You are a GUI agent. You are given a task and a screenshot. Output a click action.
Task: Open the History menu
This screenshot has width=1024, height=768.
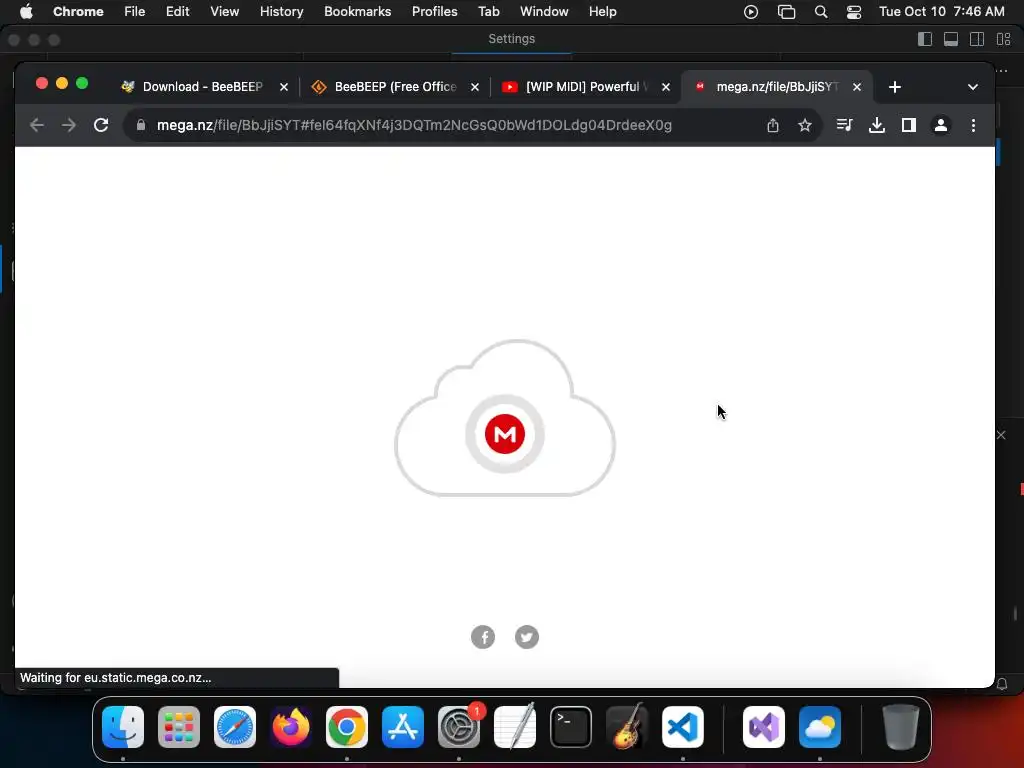coord(281,12)
